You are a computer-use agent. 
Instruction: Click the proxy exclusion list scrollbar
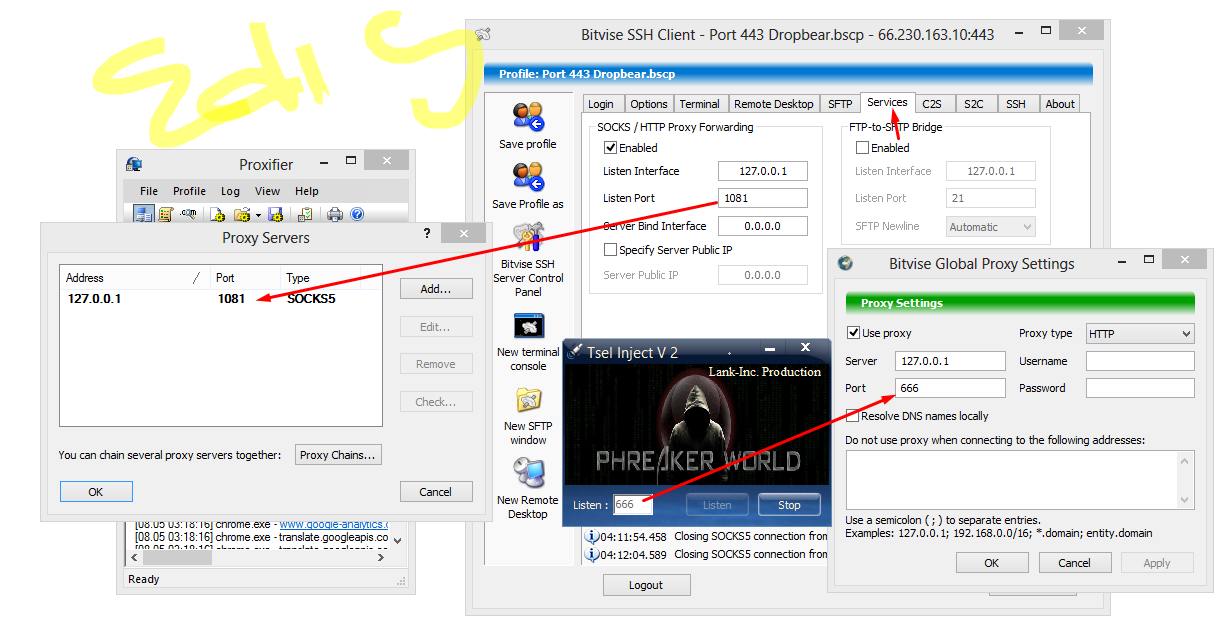pos(1186,480)
